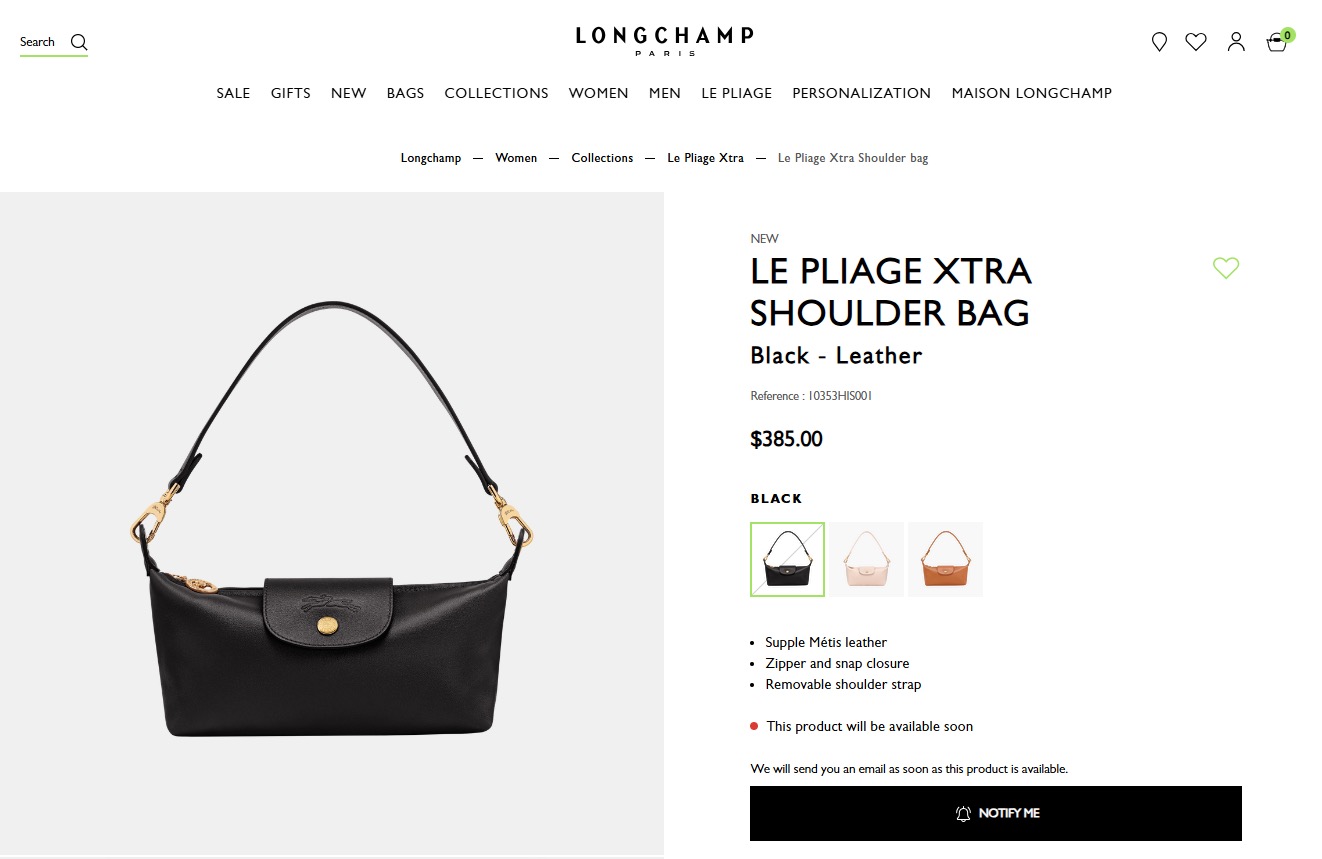This screenshot has height=859, width=1322.
Task: Go to Women breadcrumb link
Action: pyautogui.click(x=516, y=158)
